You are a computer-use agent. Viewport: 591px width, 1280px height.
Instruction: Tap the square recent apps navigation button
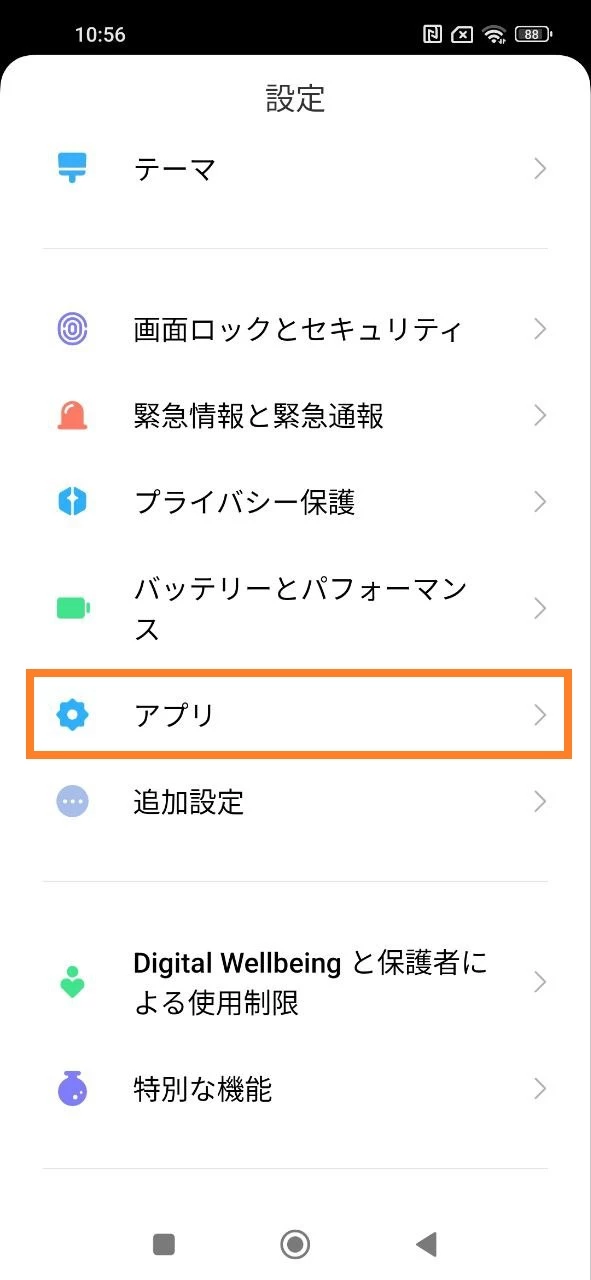point(164,1244)
